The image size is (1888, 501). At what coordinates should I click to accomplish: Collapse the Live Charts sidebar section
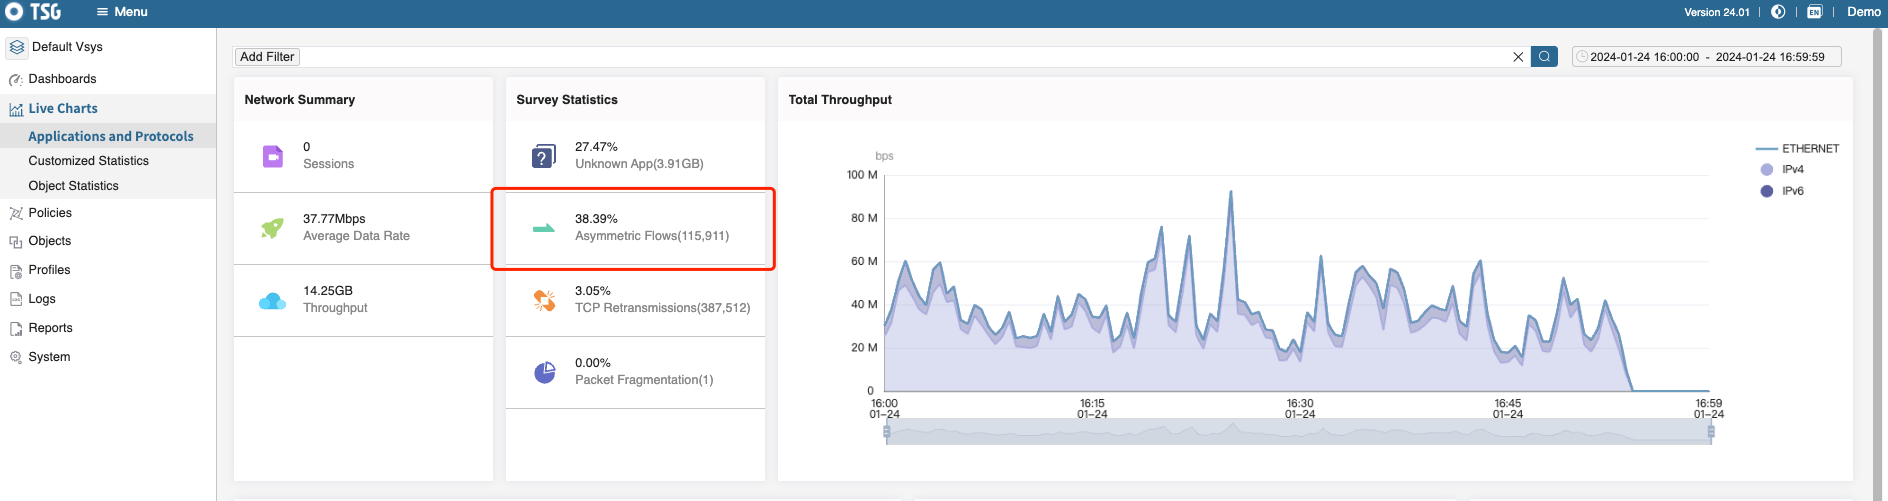point(62,109)
